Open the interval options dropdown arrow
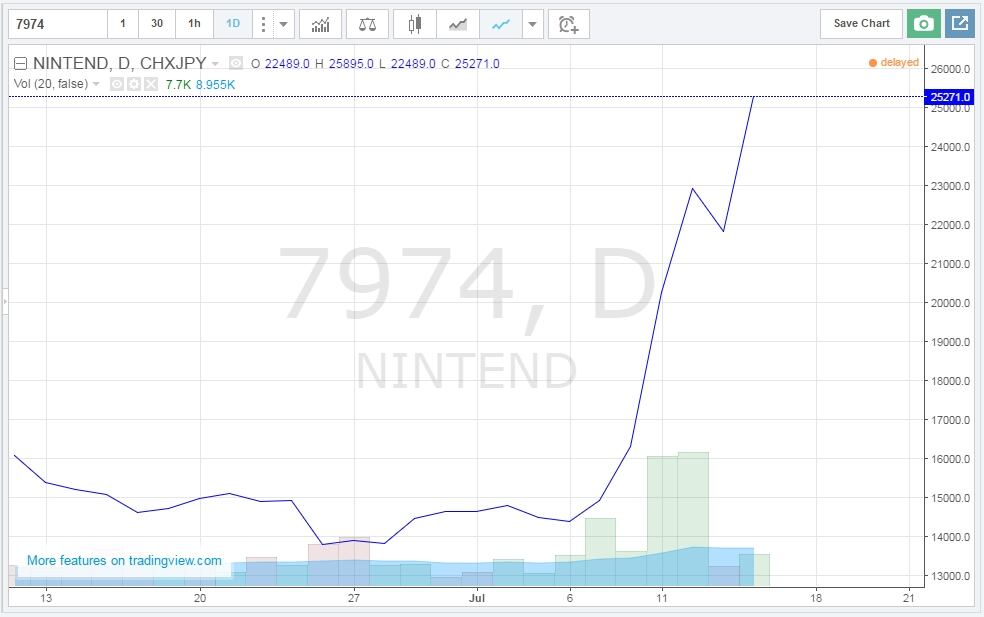 tap(282, 24)
